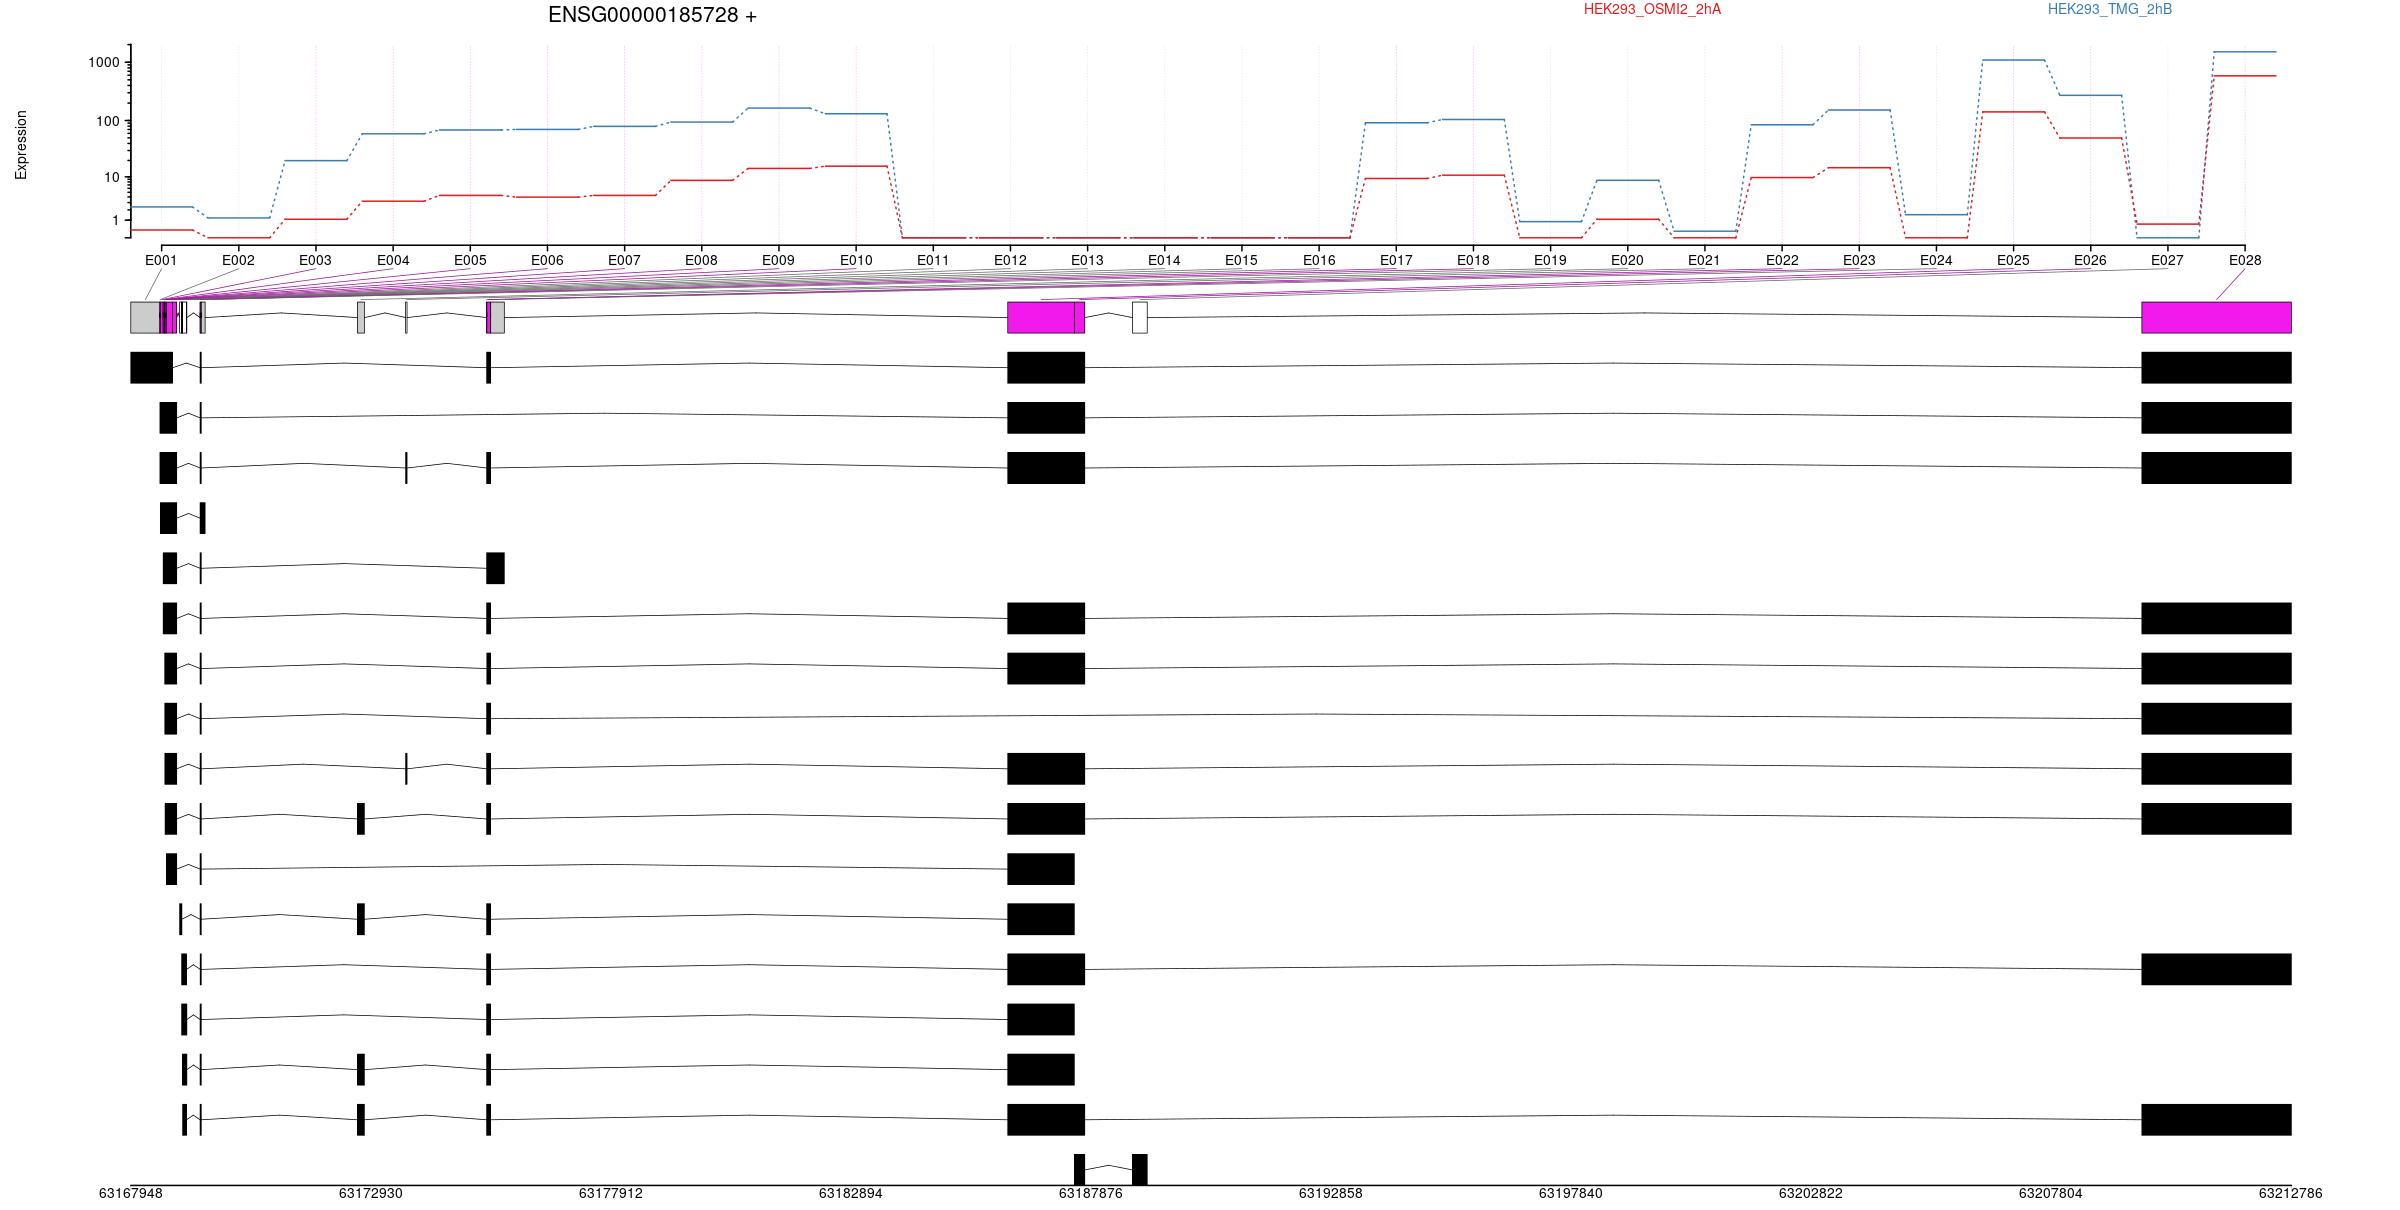This screenshot has width=2400, height=1210.
Task: Click genomic coordinate 63197840
Action: [1571, 1193]
